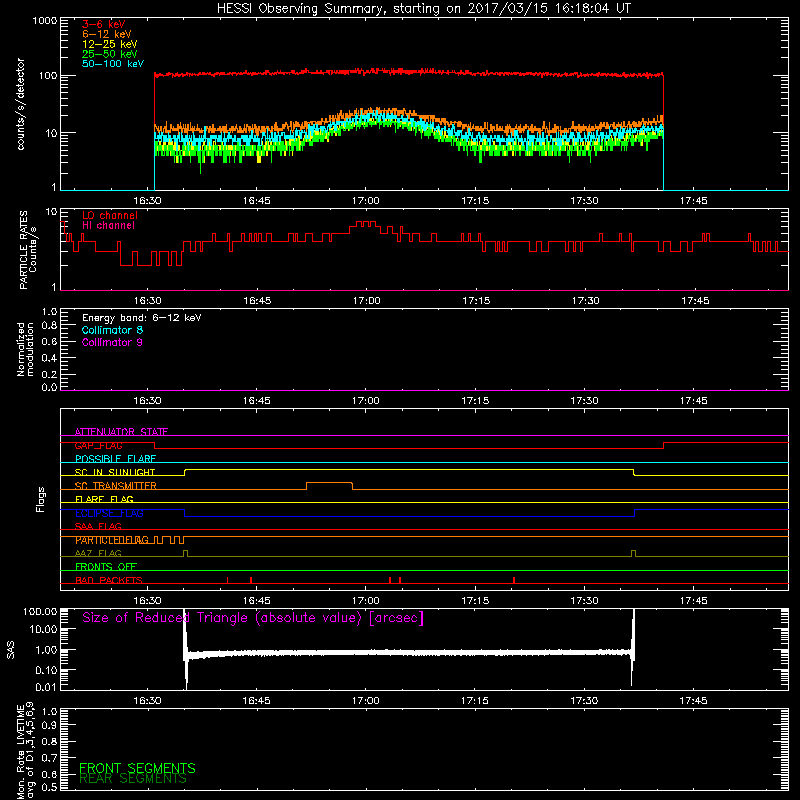The height and width of the screenshot is (800, 800).
Task: Click the SC_IN_SUNLIGHT flag label
Action: [115, 472]
